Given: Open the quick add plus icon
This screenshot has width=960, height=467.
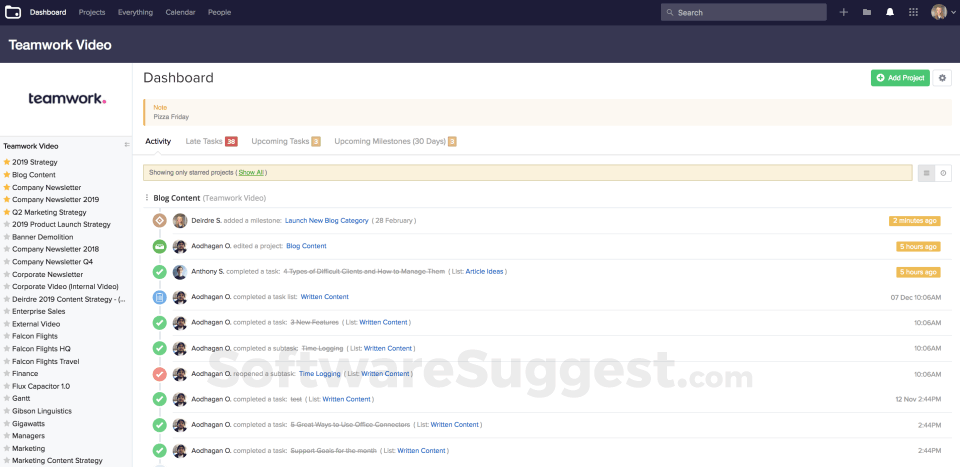Looking at the screenshot, I should coord(844,12).
